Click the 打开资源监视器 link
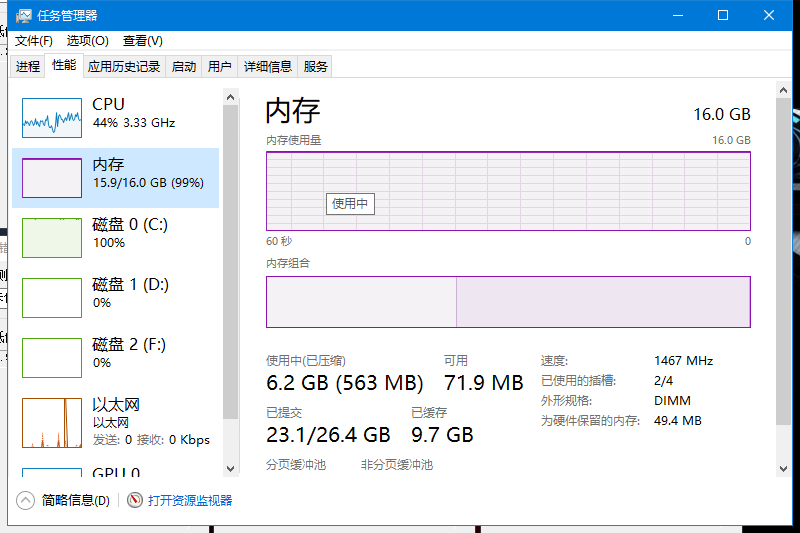Screen dimensions: 800x533 coord(190,500)
